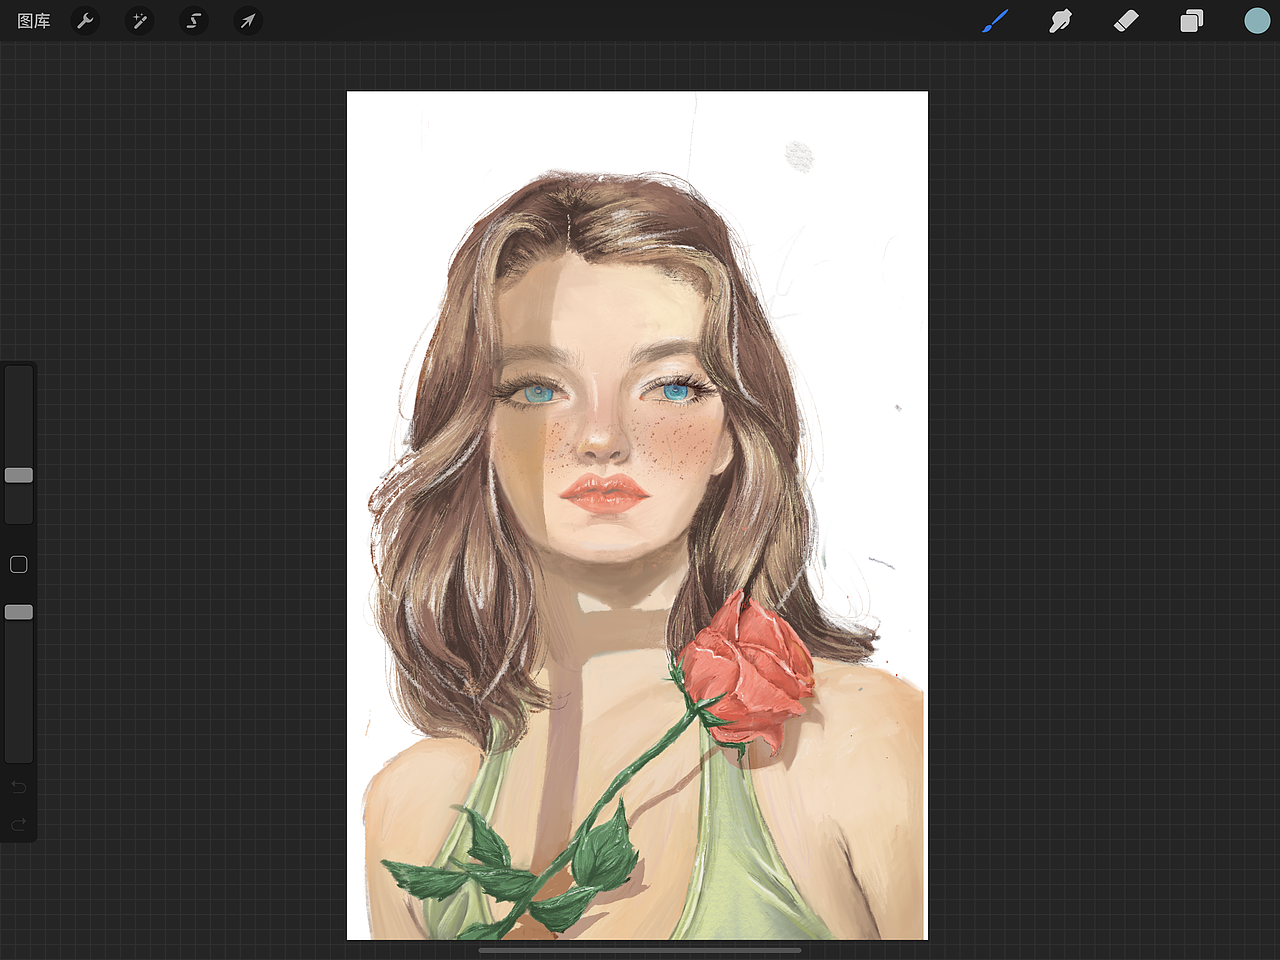This screenshot has height=960, width=1280.
Task: Undo the last stroke
Action: pos(19,788)
